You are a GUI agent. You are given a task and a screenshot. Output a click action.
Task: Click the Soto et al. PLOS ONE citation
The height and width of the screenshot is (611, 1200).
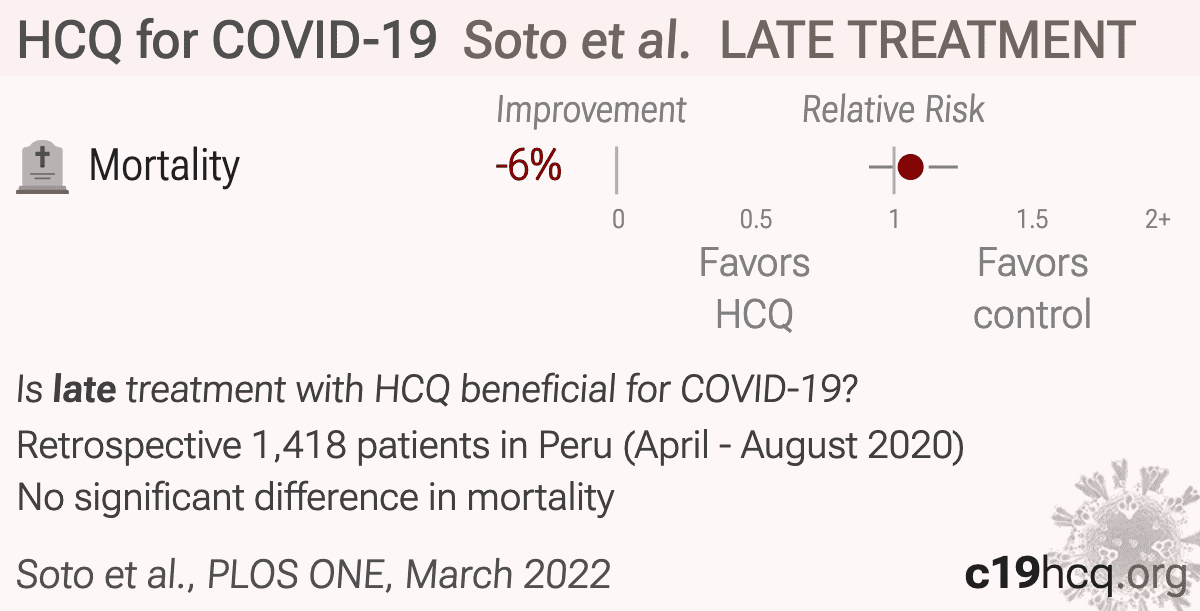pyautogui.click(x=314, y=575)
